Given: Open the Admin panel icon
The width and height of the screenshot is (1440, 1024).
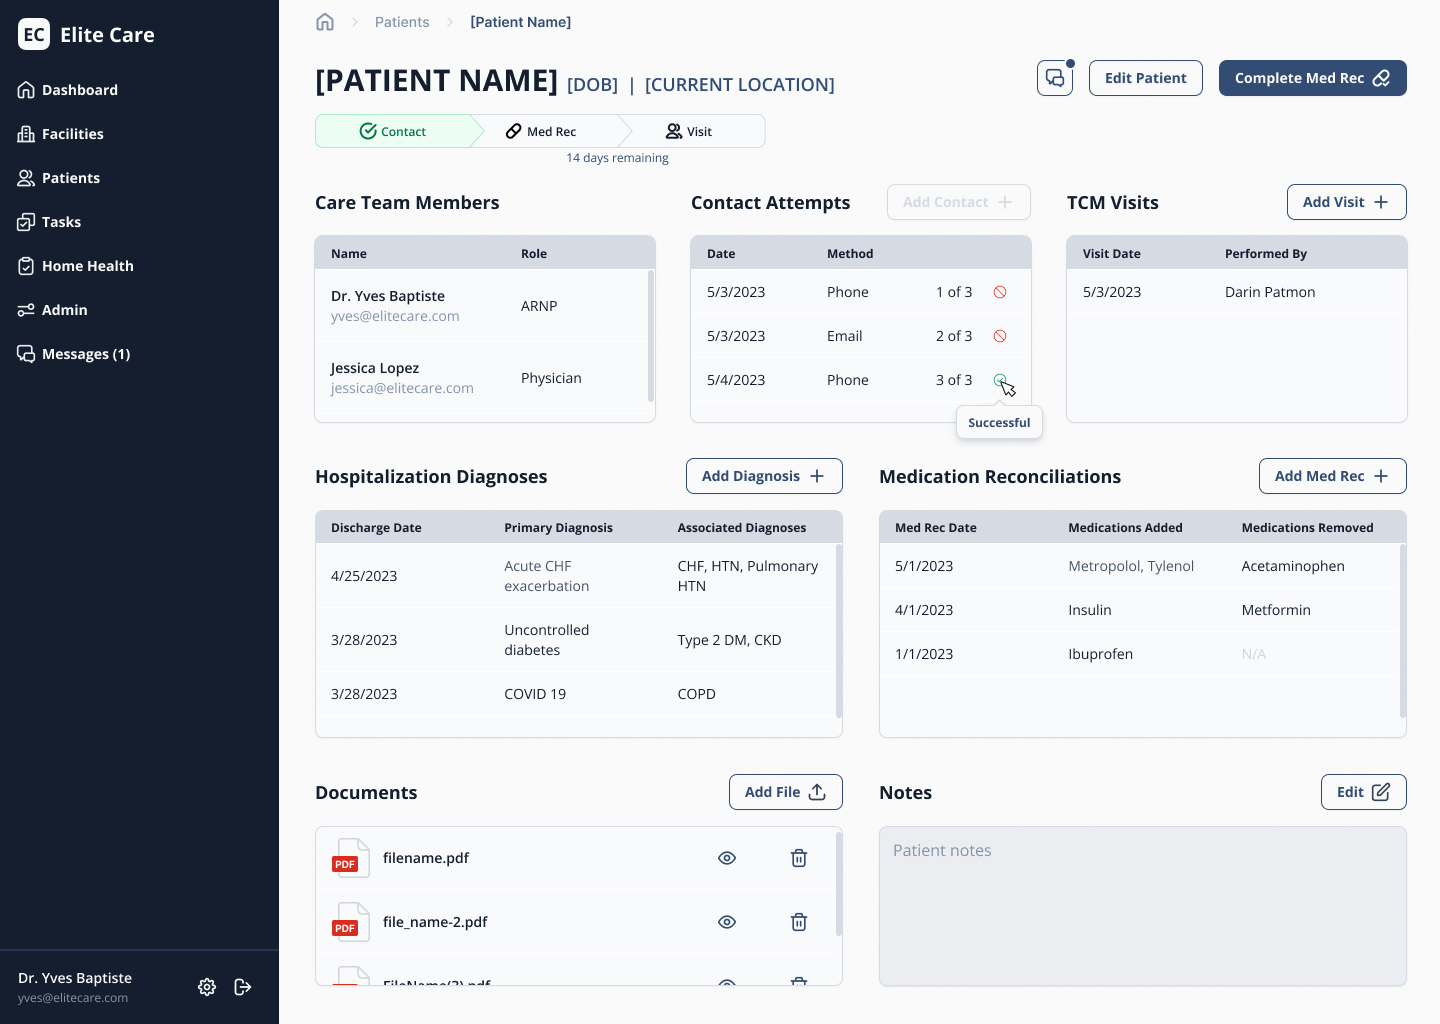Looking at the screenshot, I should [x=26, y=310].
